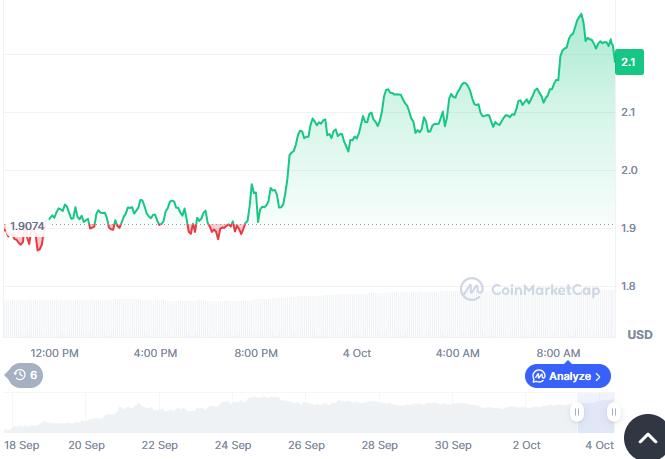This screenshot has width=665, height=459.
Task: Click the current price tag 2.1
Action: pos(628,62)
